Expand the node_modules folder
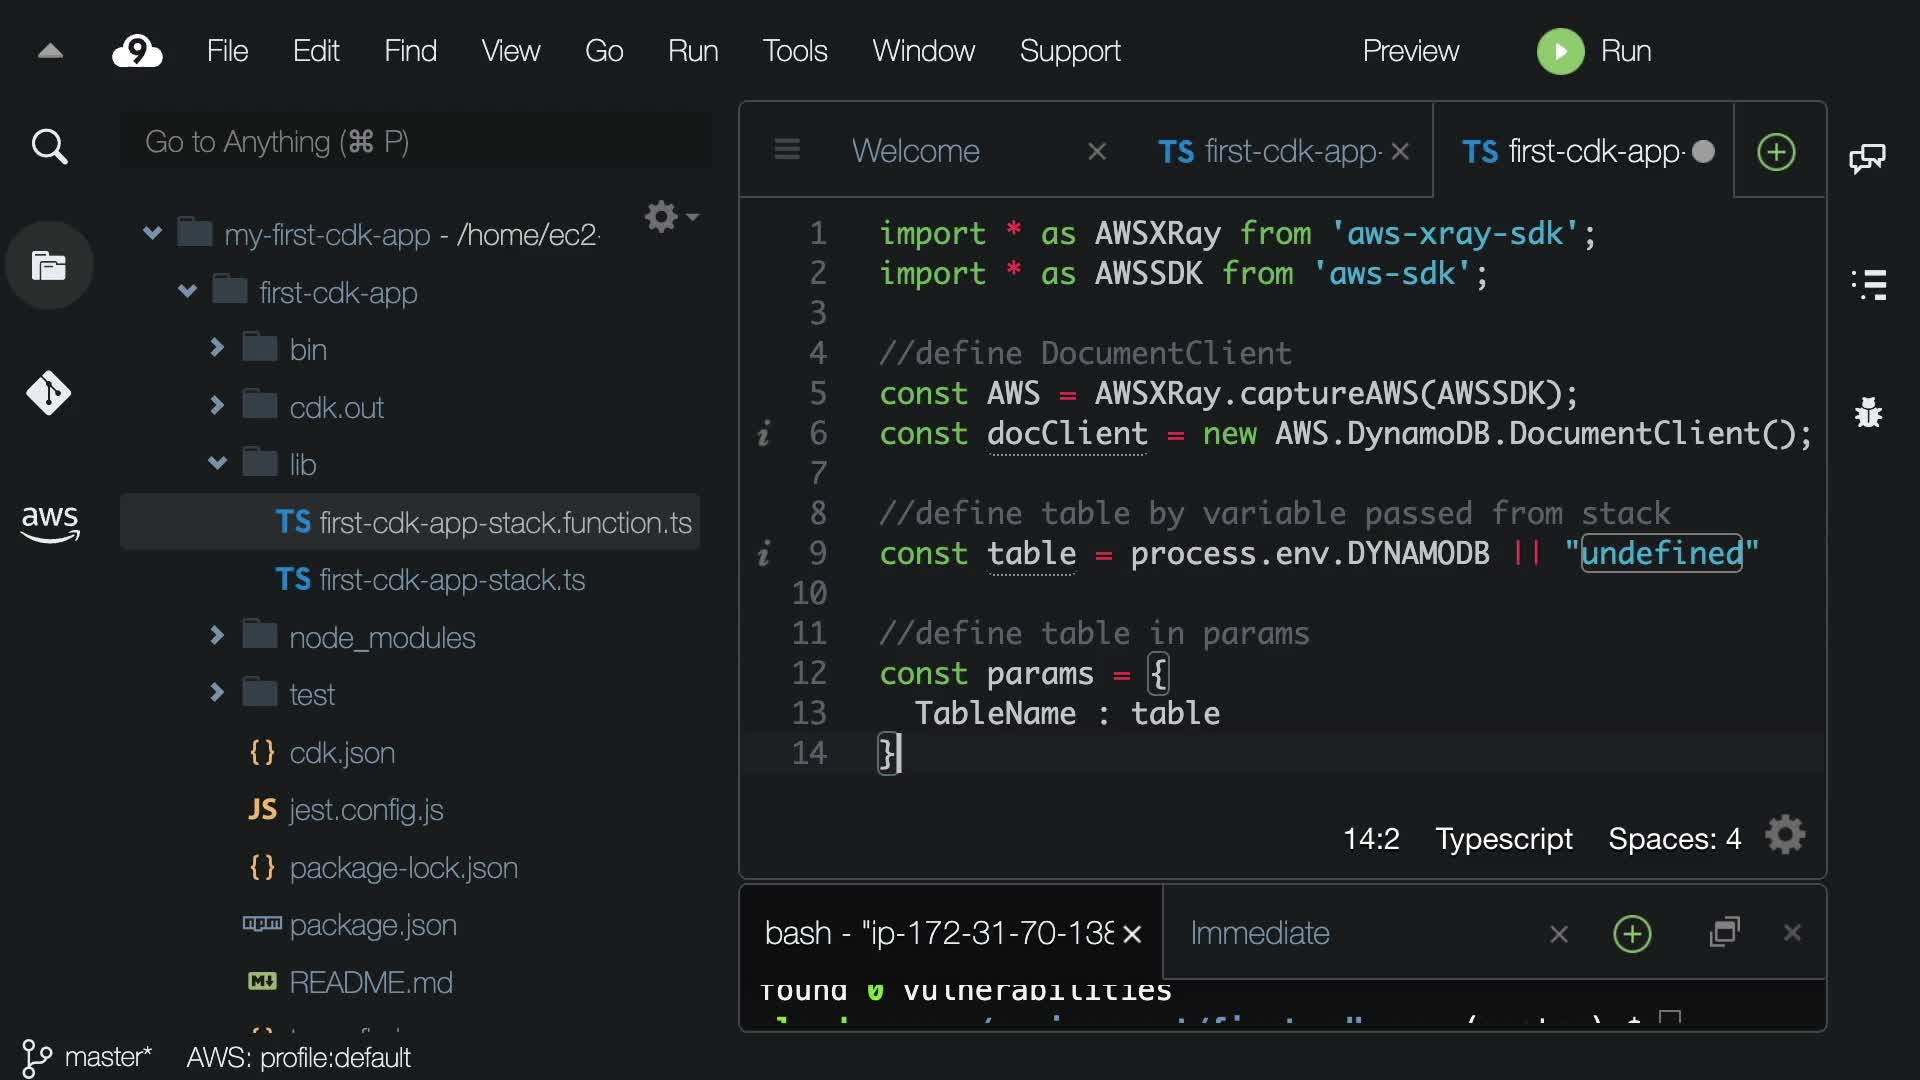Image resolution: width=1920 pixels, height=1080 pixels. [x=217, y=636]
